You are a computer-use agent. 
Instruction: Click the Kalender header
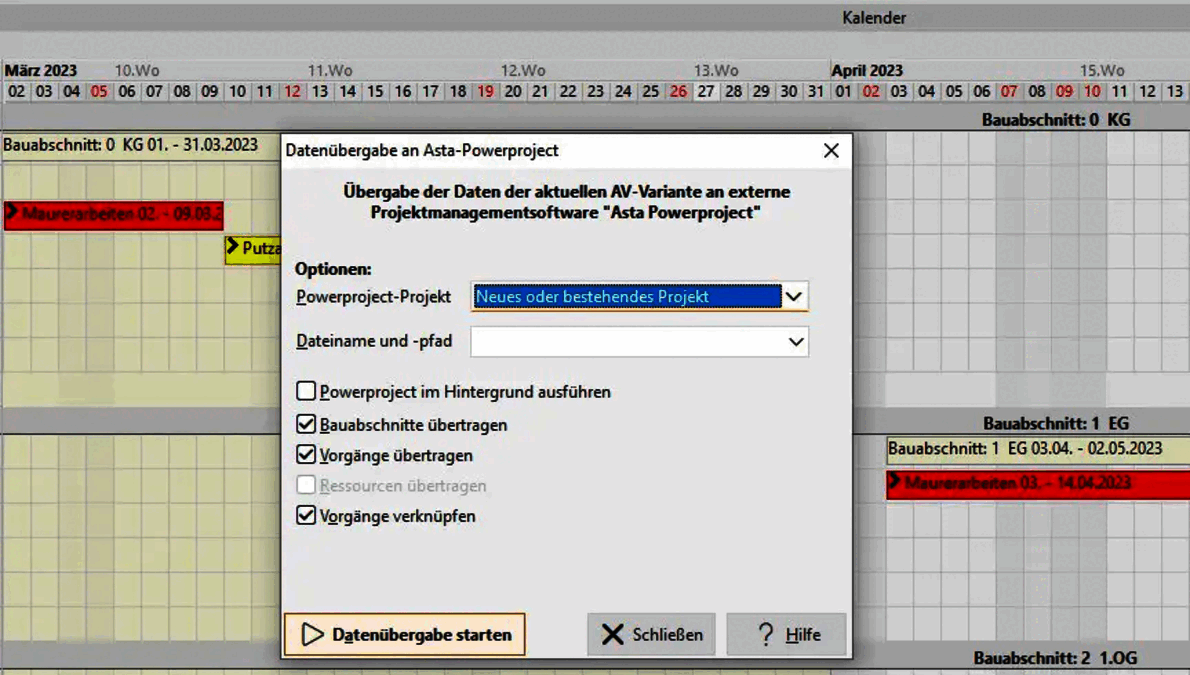874,17
